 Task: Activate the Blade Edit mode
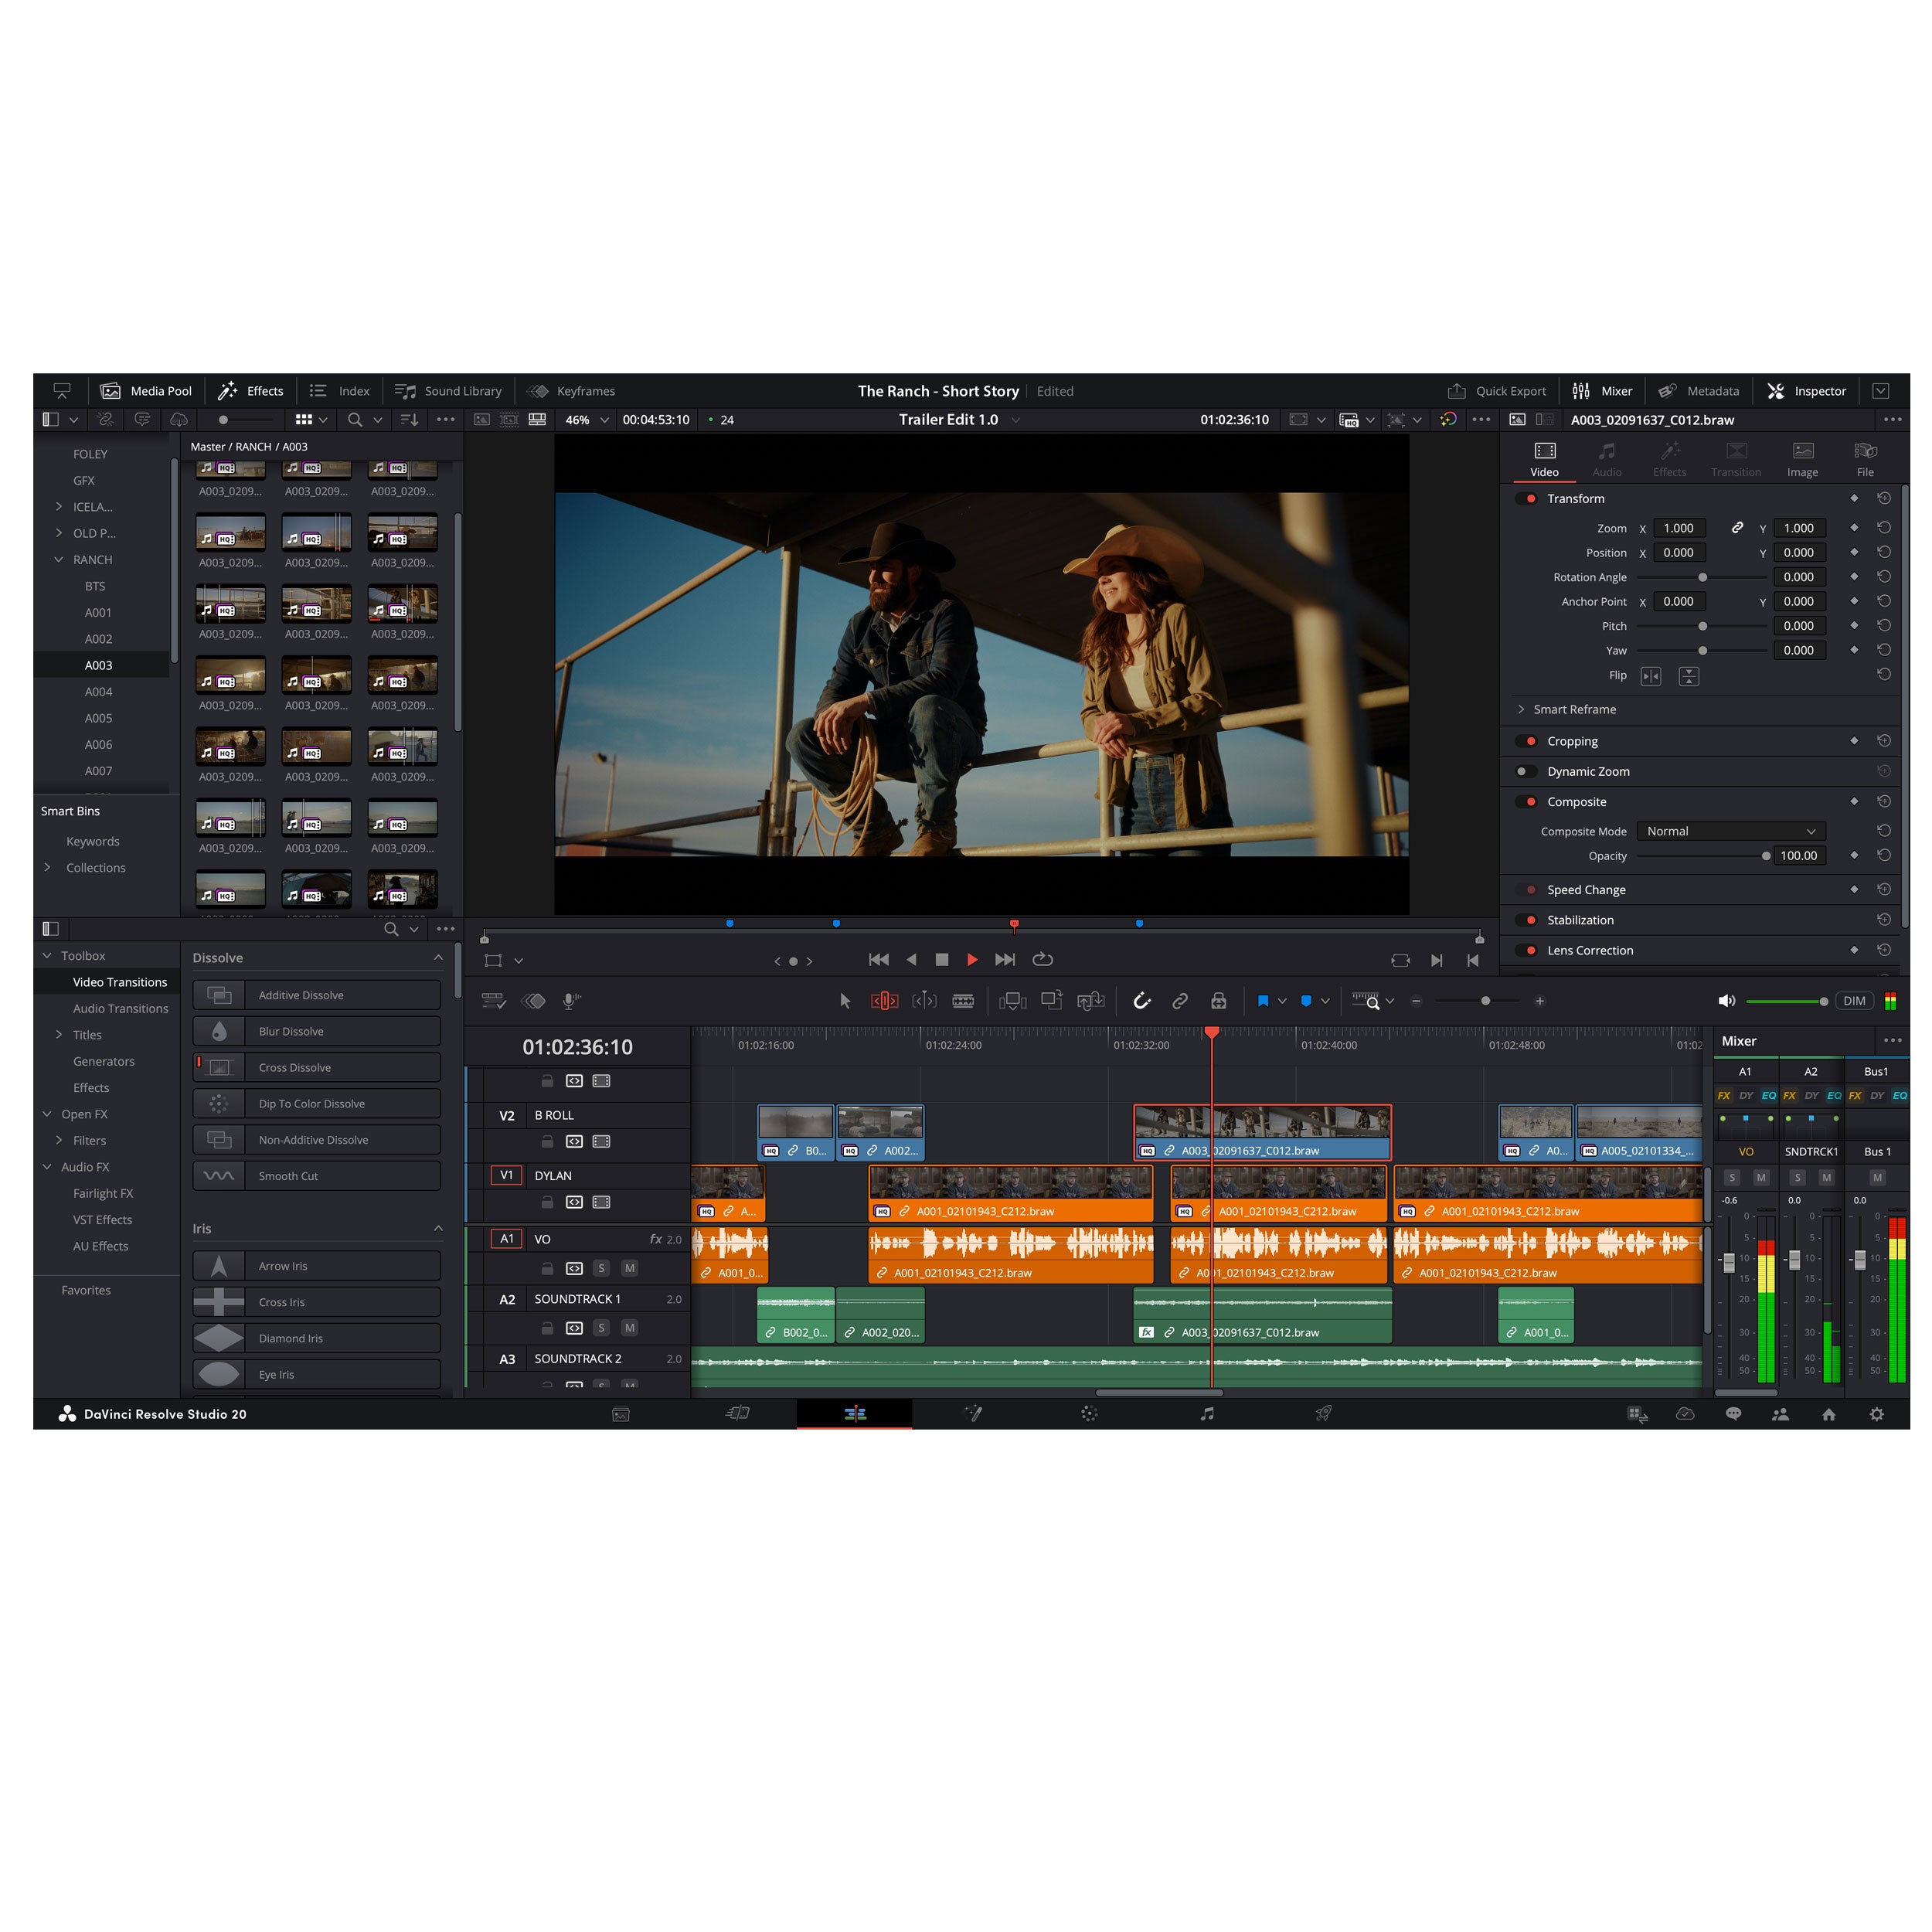point(963,1000)
